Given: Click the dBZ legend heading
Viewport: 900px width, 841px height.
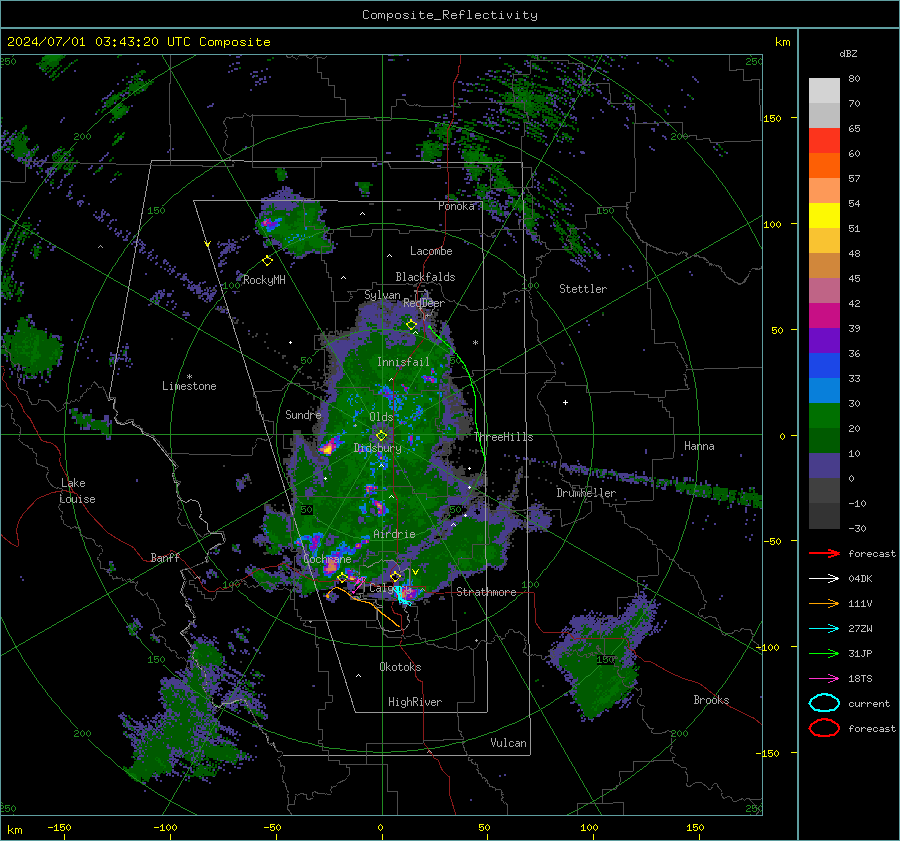Looking at the screenshot, I should pyautogui.click(x=848, y=54).
